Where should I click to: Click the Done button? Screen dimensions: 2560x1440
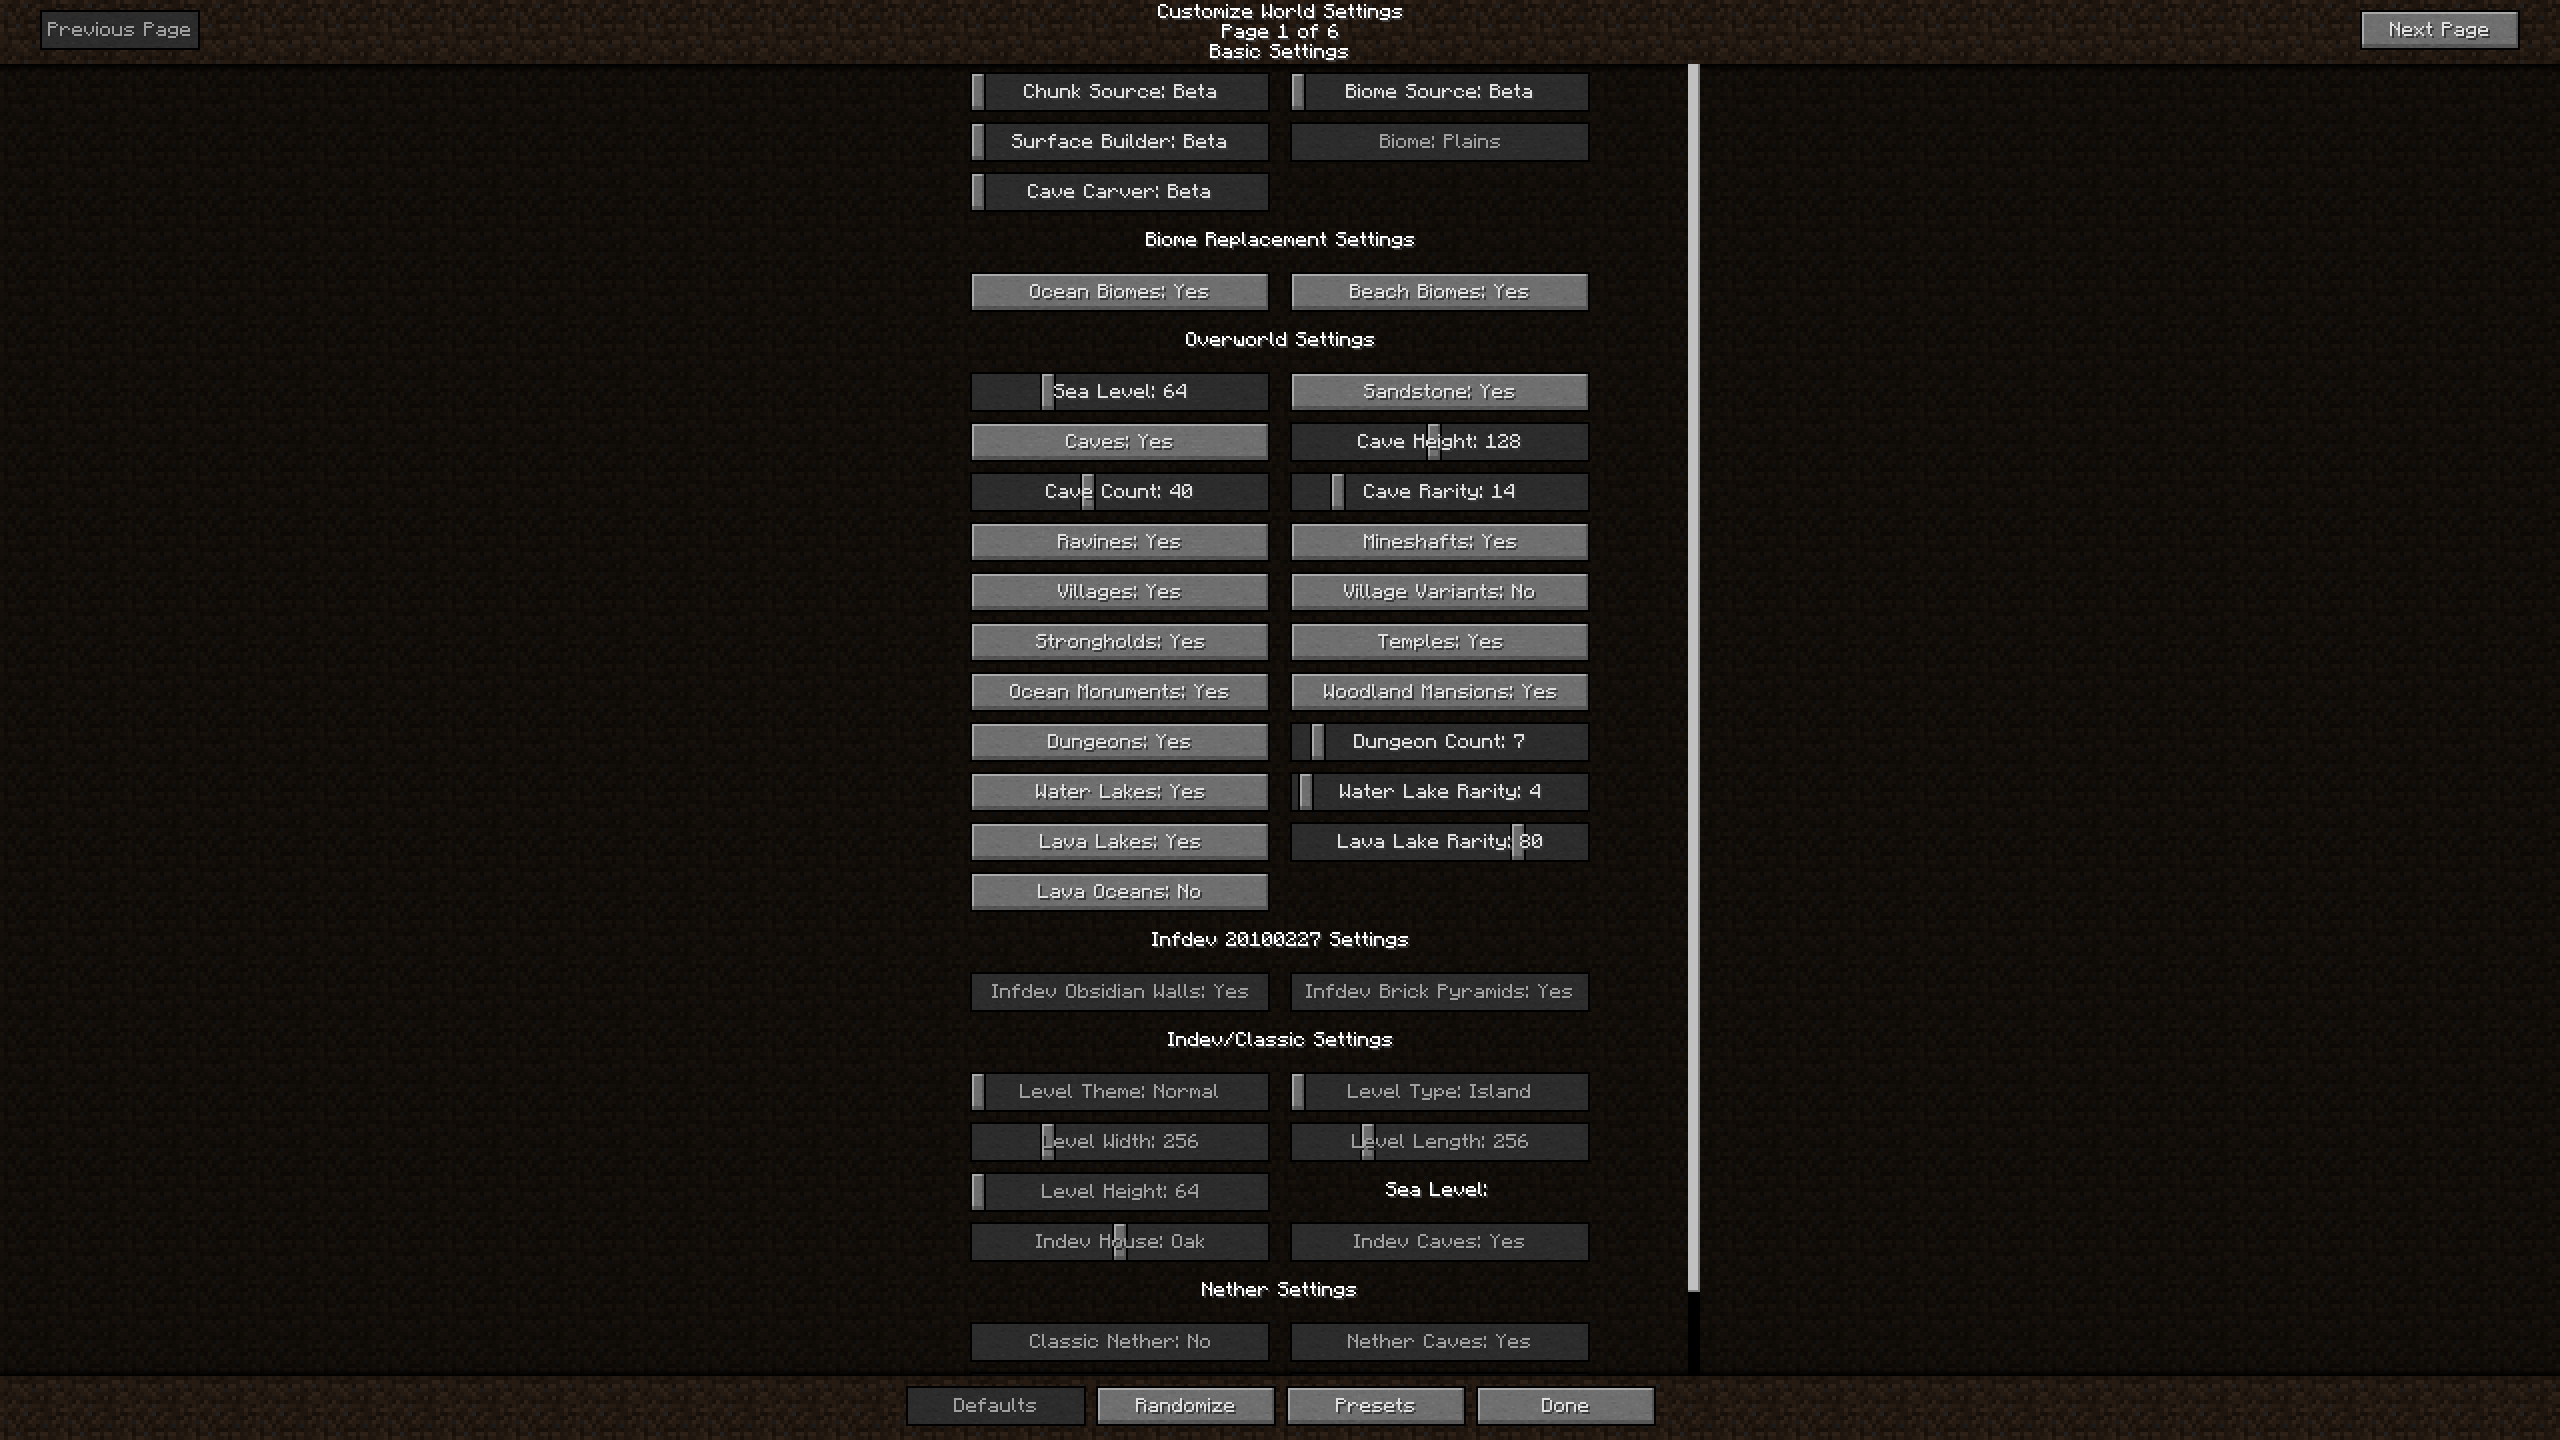pos(1565,1403)
